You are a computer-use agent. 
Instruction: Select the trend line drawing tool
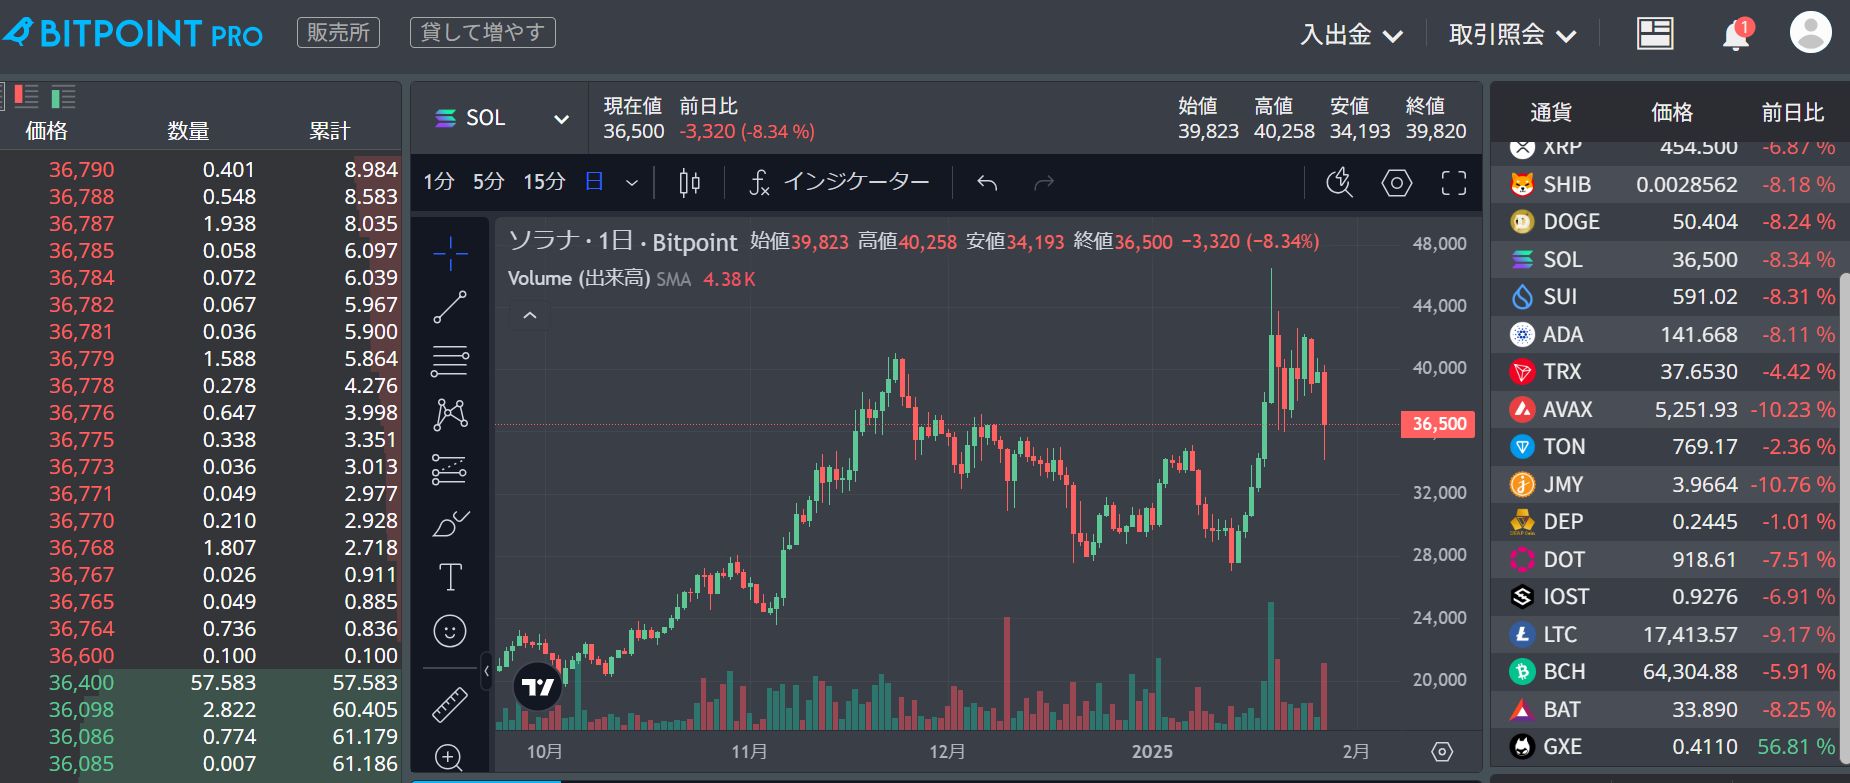pyautogui.click(x=450, y=307)
